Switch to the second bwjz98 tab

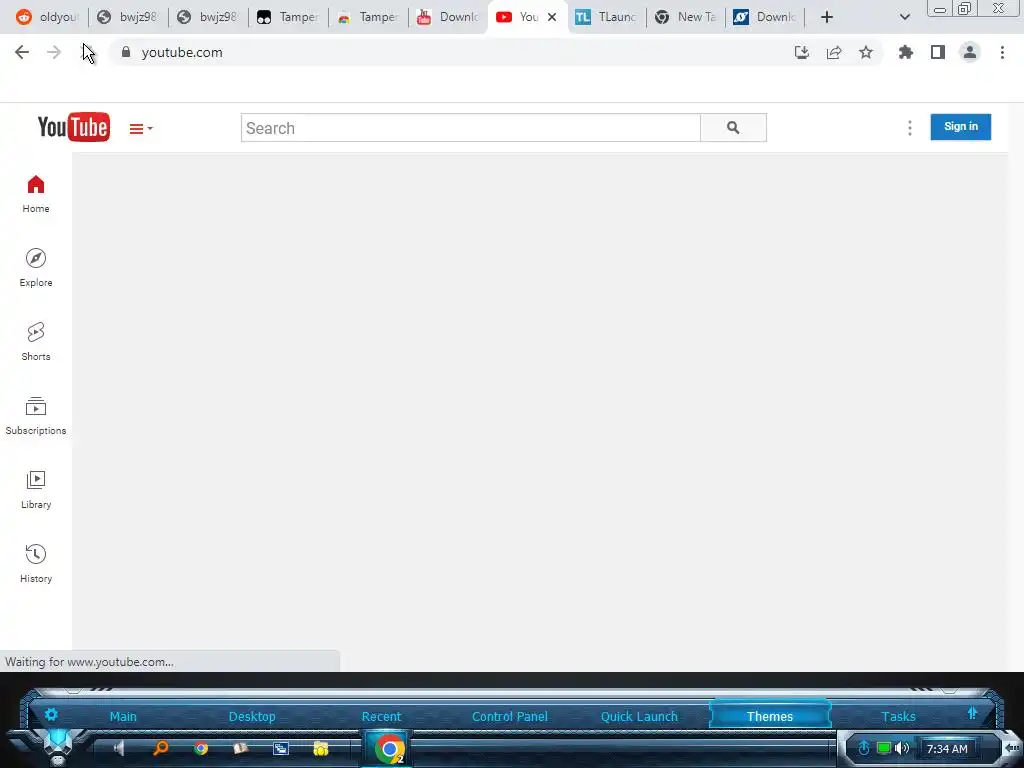tap(208, 17)
